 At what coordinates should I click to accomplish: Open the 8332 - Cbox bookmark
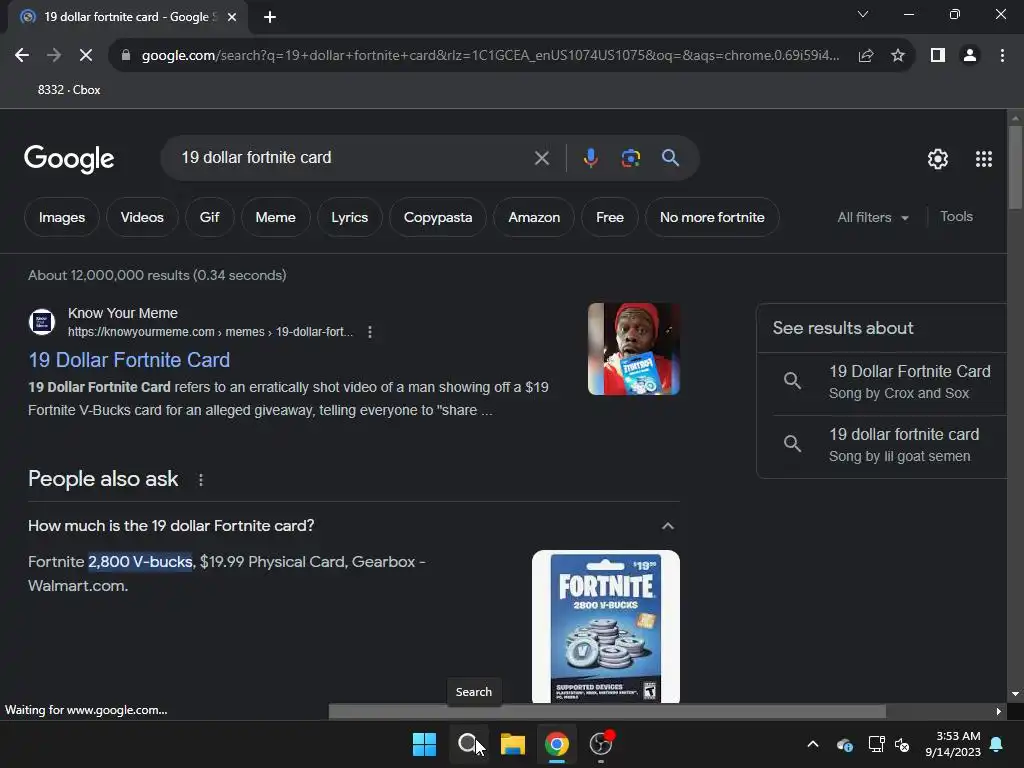click(69, 90)
